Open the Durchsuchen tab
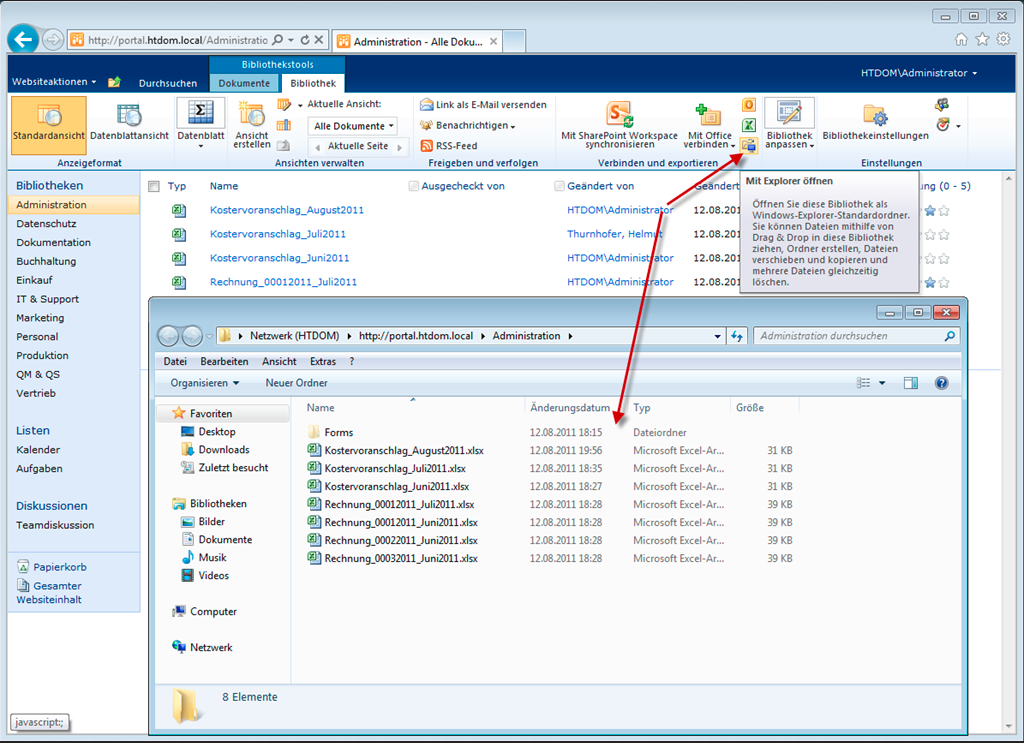This screenshot has height=743, width=1024. click(x=168, y=83)
